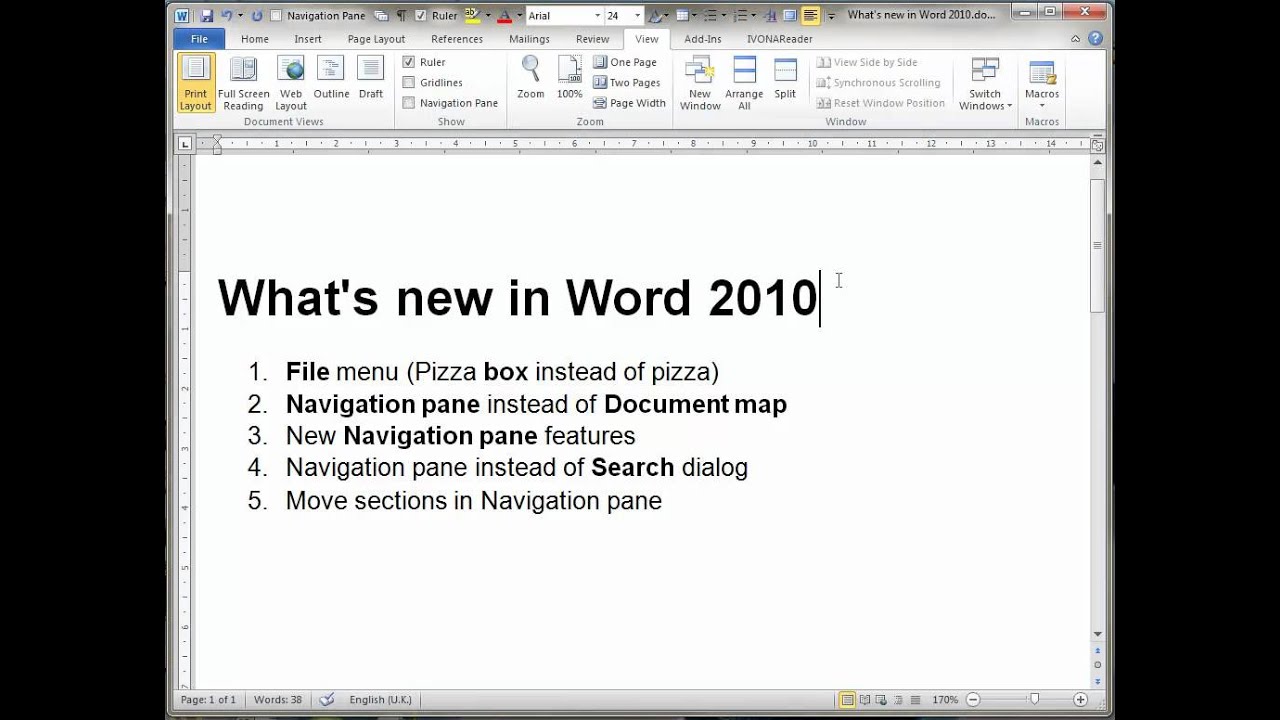
Task: Switch to Web Layout view
Action: pyautogui.click(x=291, y=82)
